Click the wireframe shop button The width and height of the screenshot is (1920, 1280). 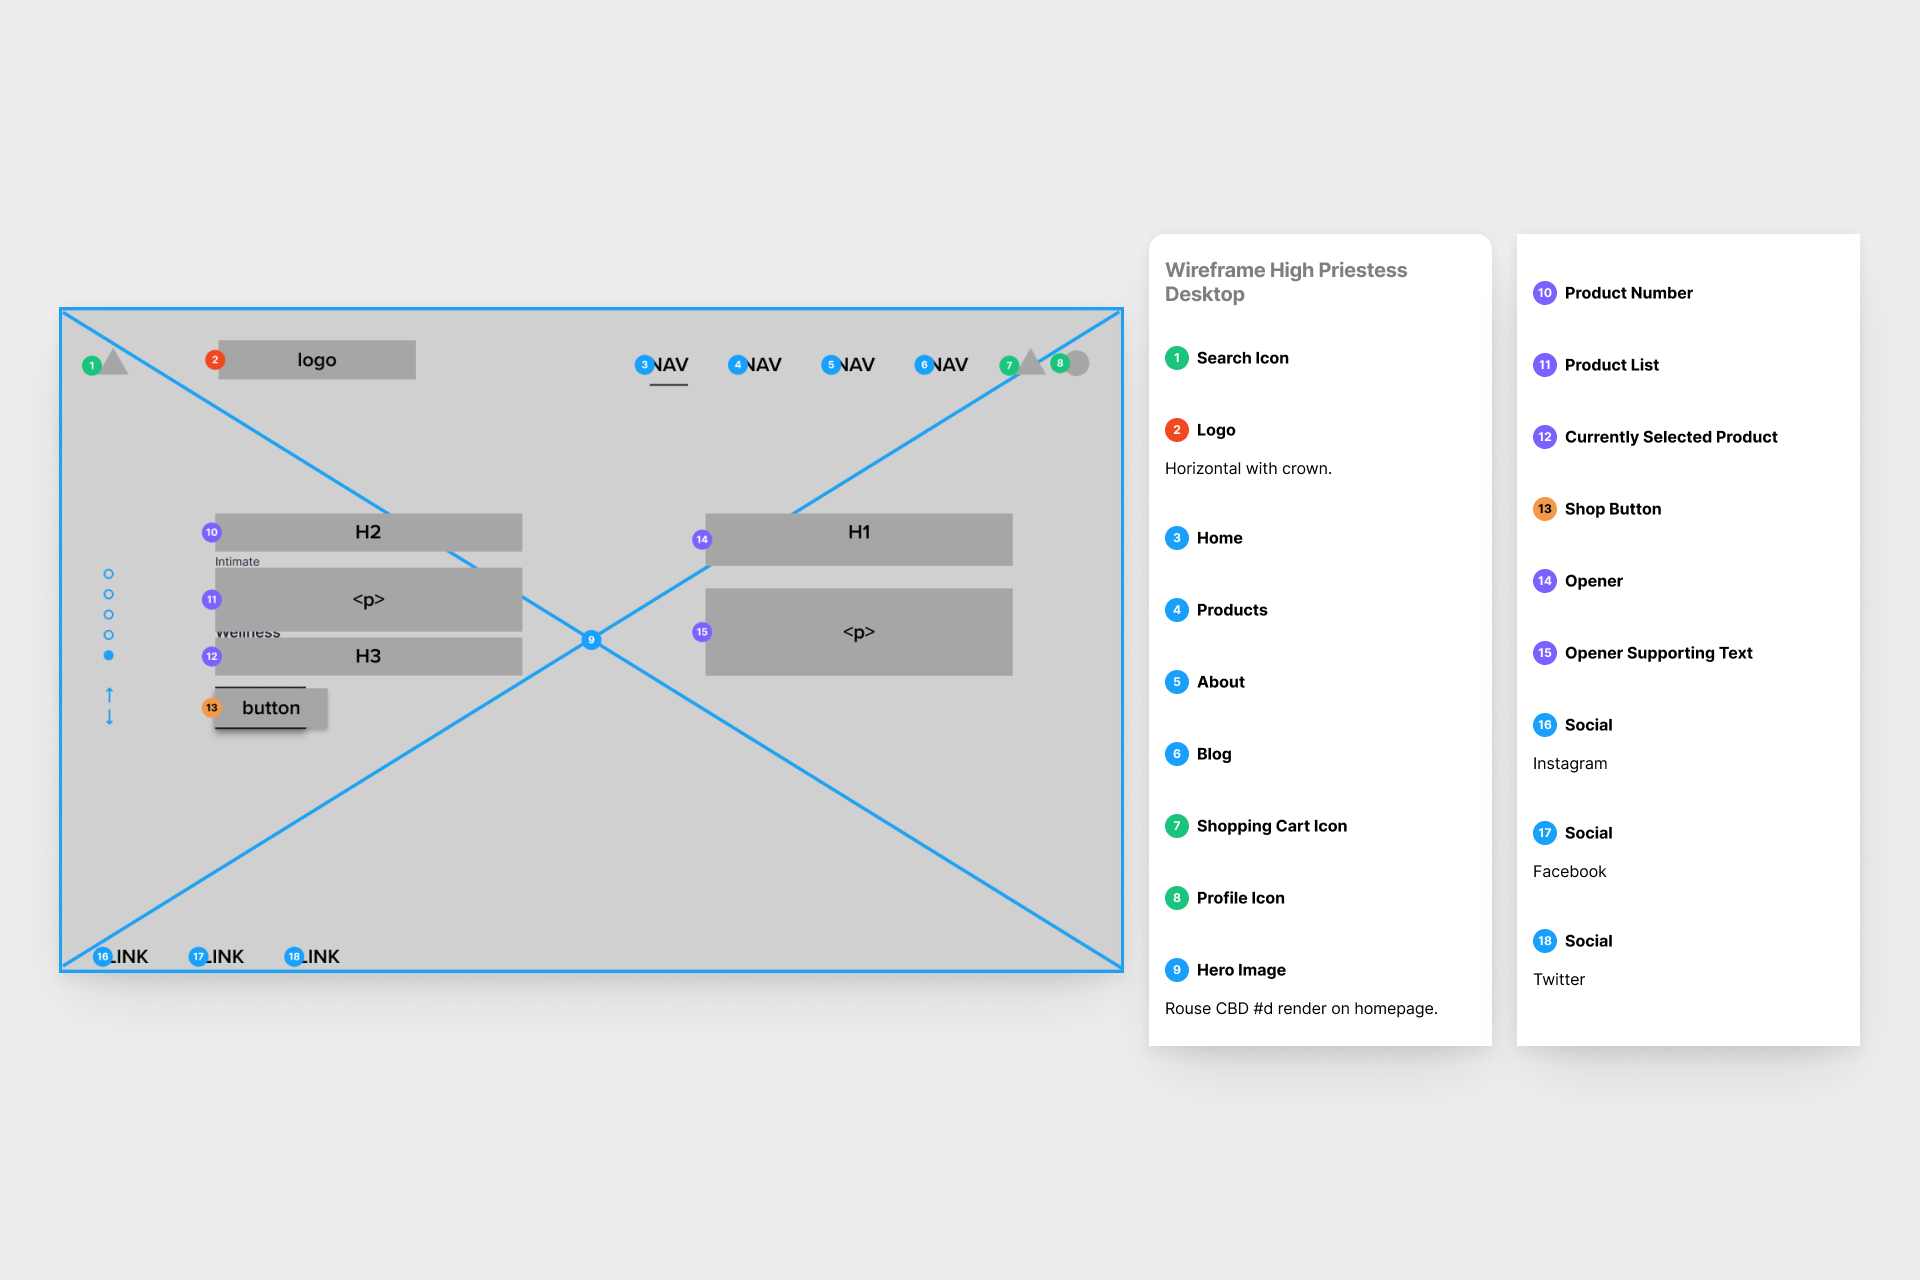click(271, 708)
